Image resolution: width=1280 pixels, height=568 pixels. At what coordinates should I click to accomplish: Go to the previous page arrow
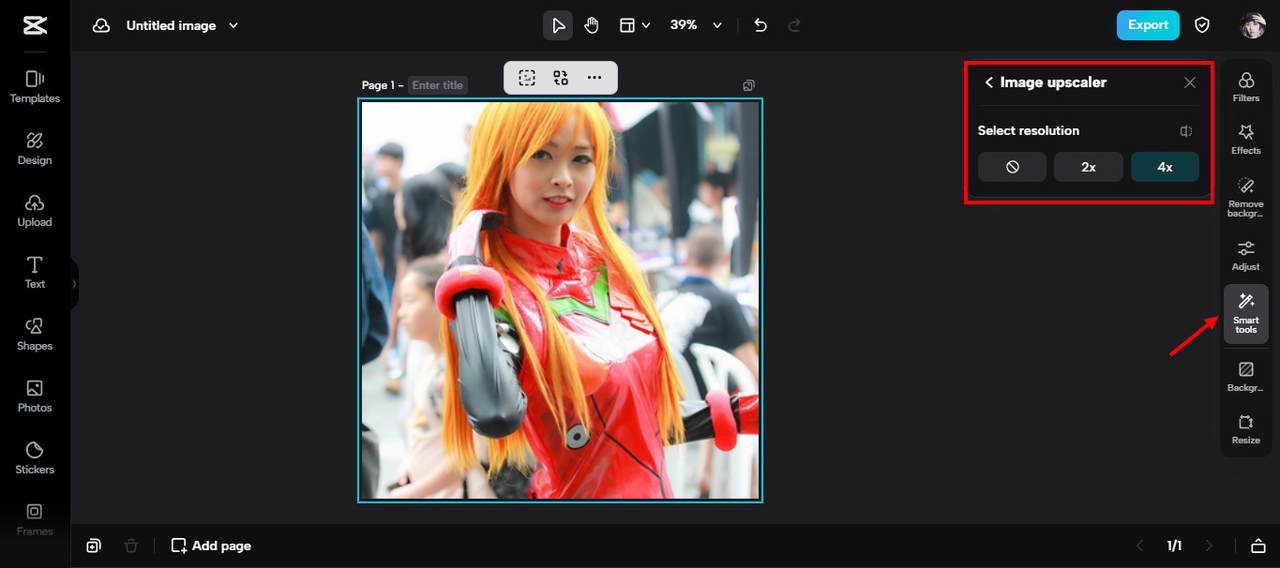tap(1140, 546)
